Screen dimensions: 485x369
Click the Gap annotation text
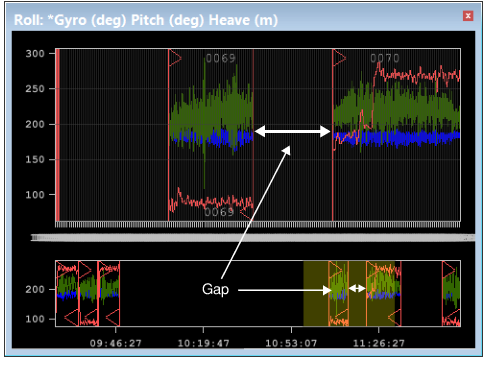215,289
